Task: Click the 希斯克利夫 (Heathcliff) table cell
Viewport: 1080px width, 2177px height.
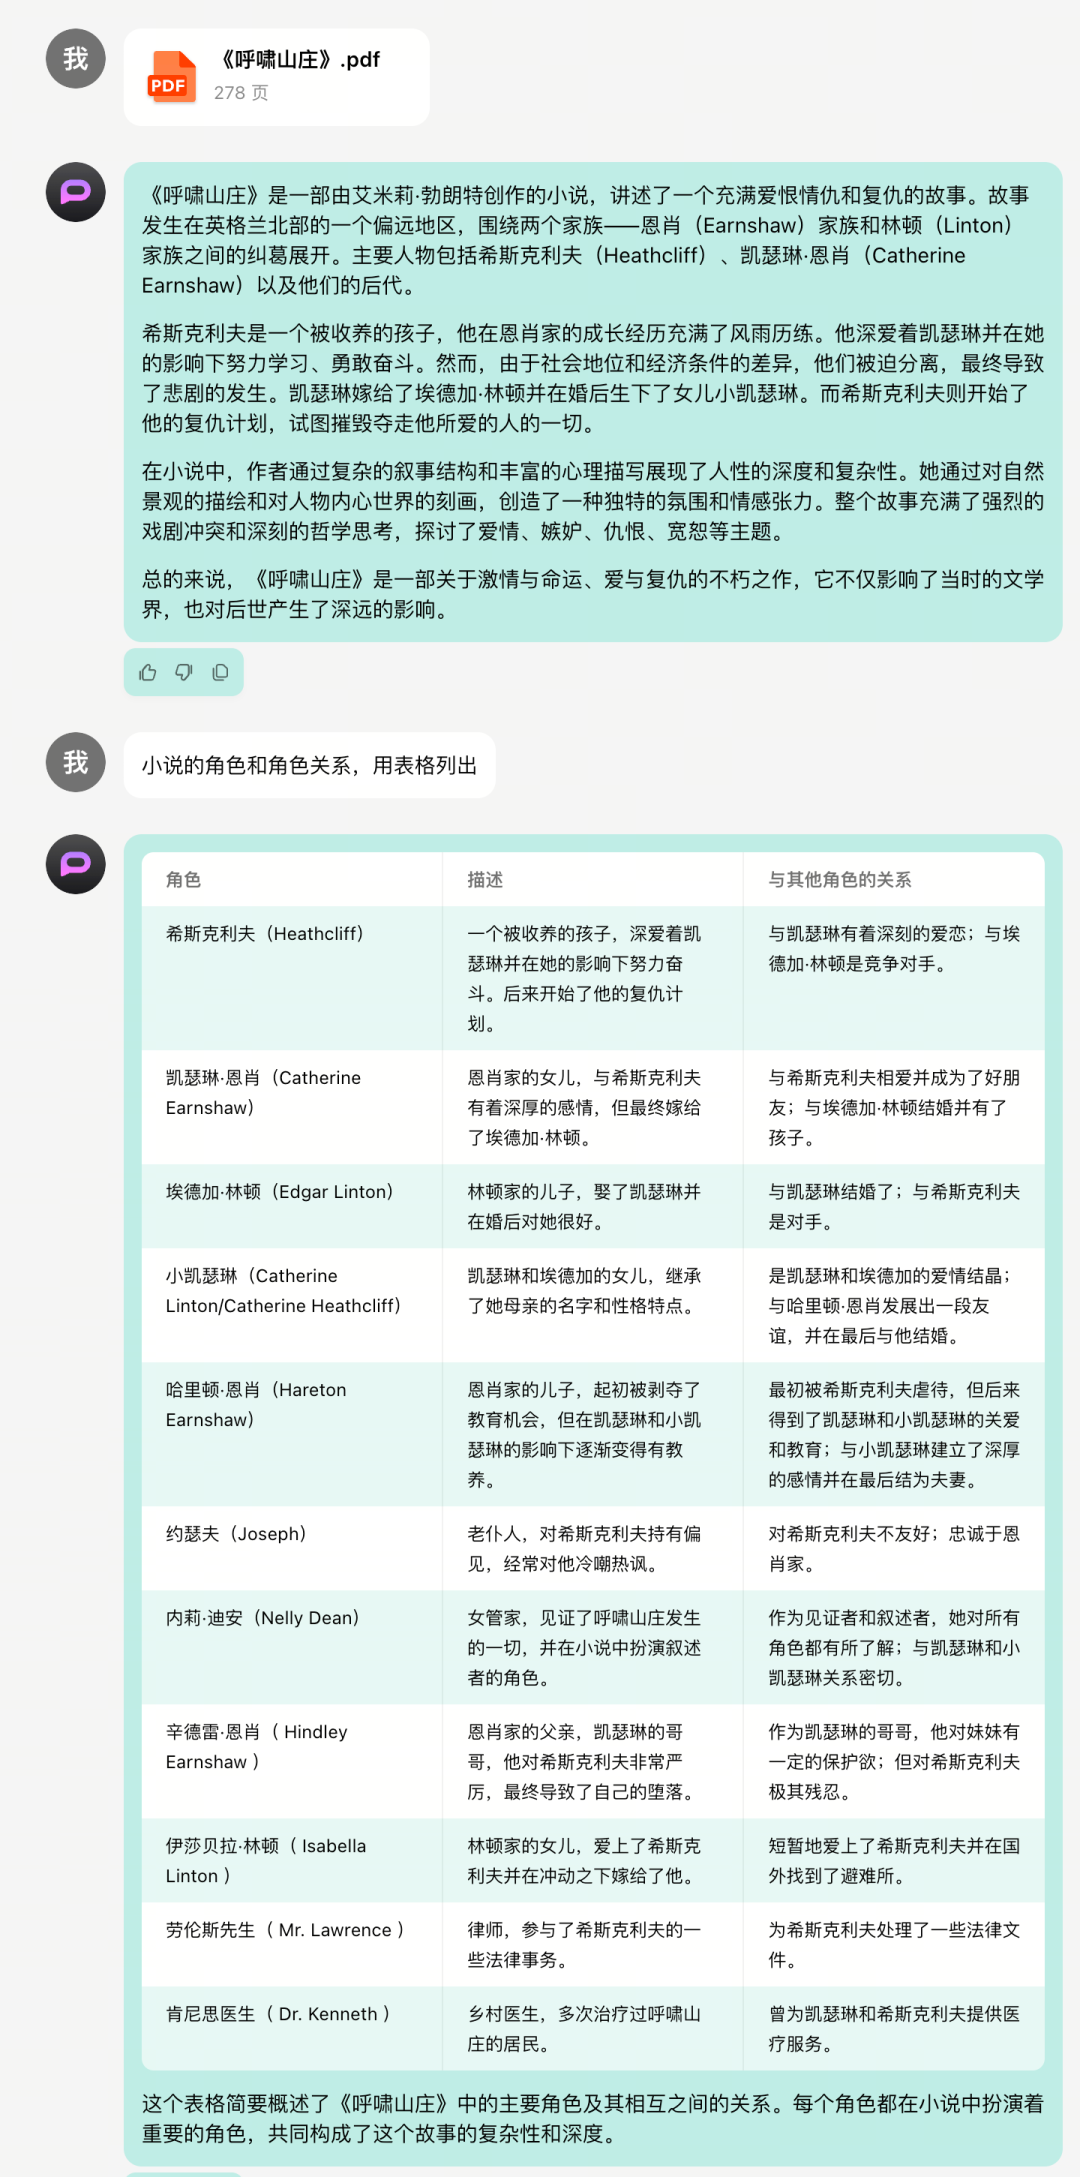Action: [x=265, y=934]
